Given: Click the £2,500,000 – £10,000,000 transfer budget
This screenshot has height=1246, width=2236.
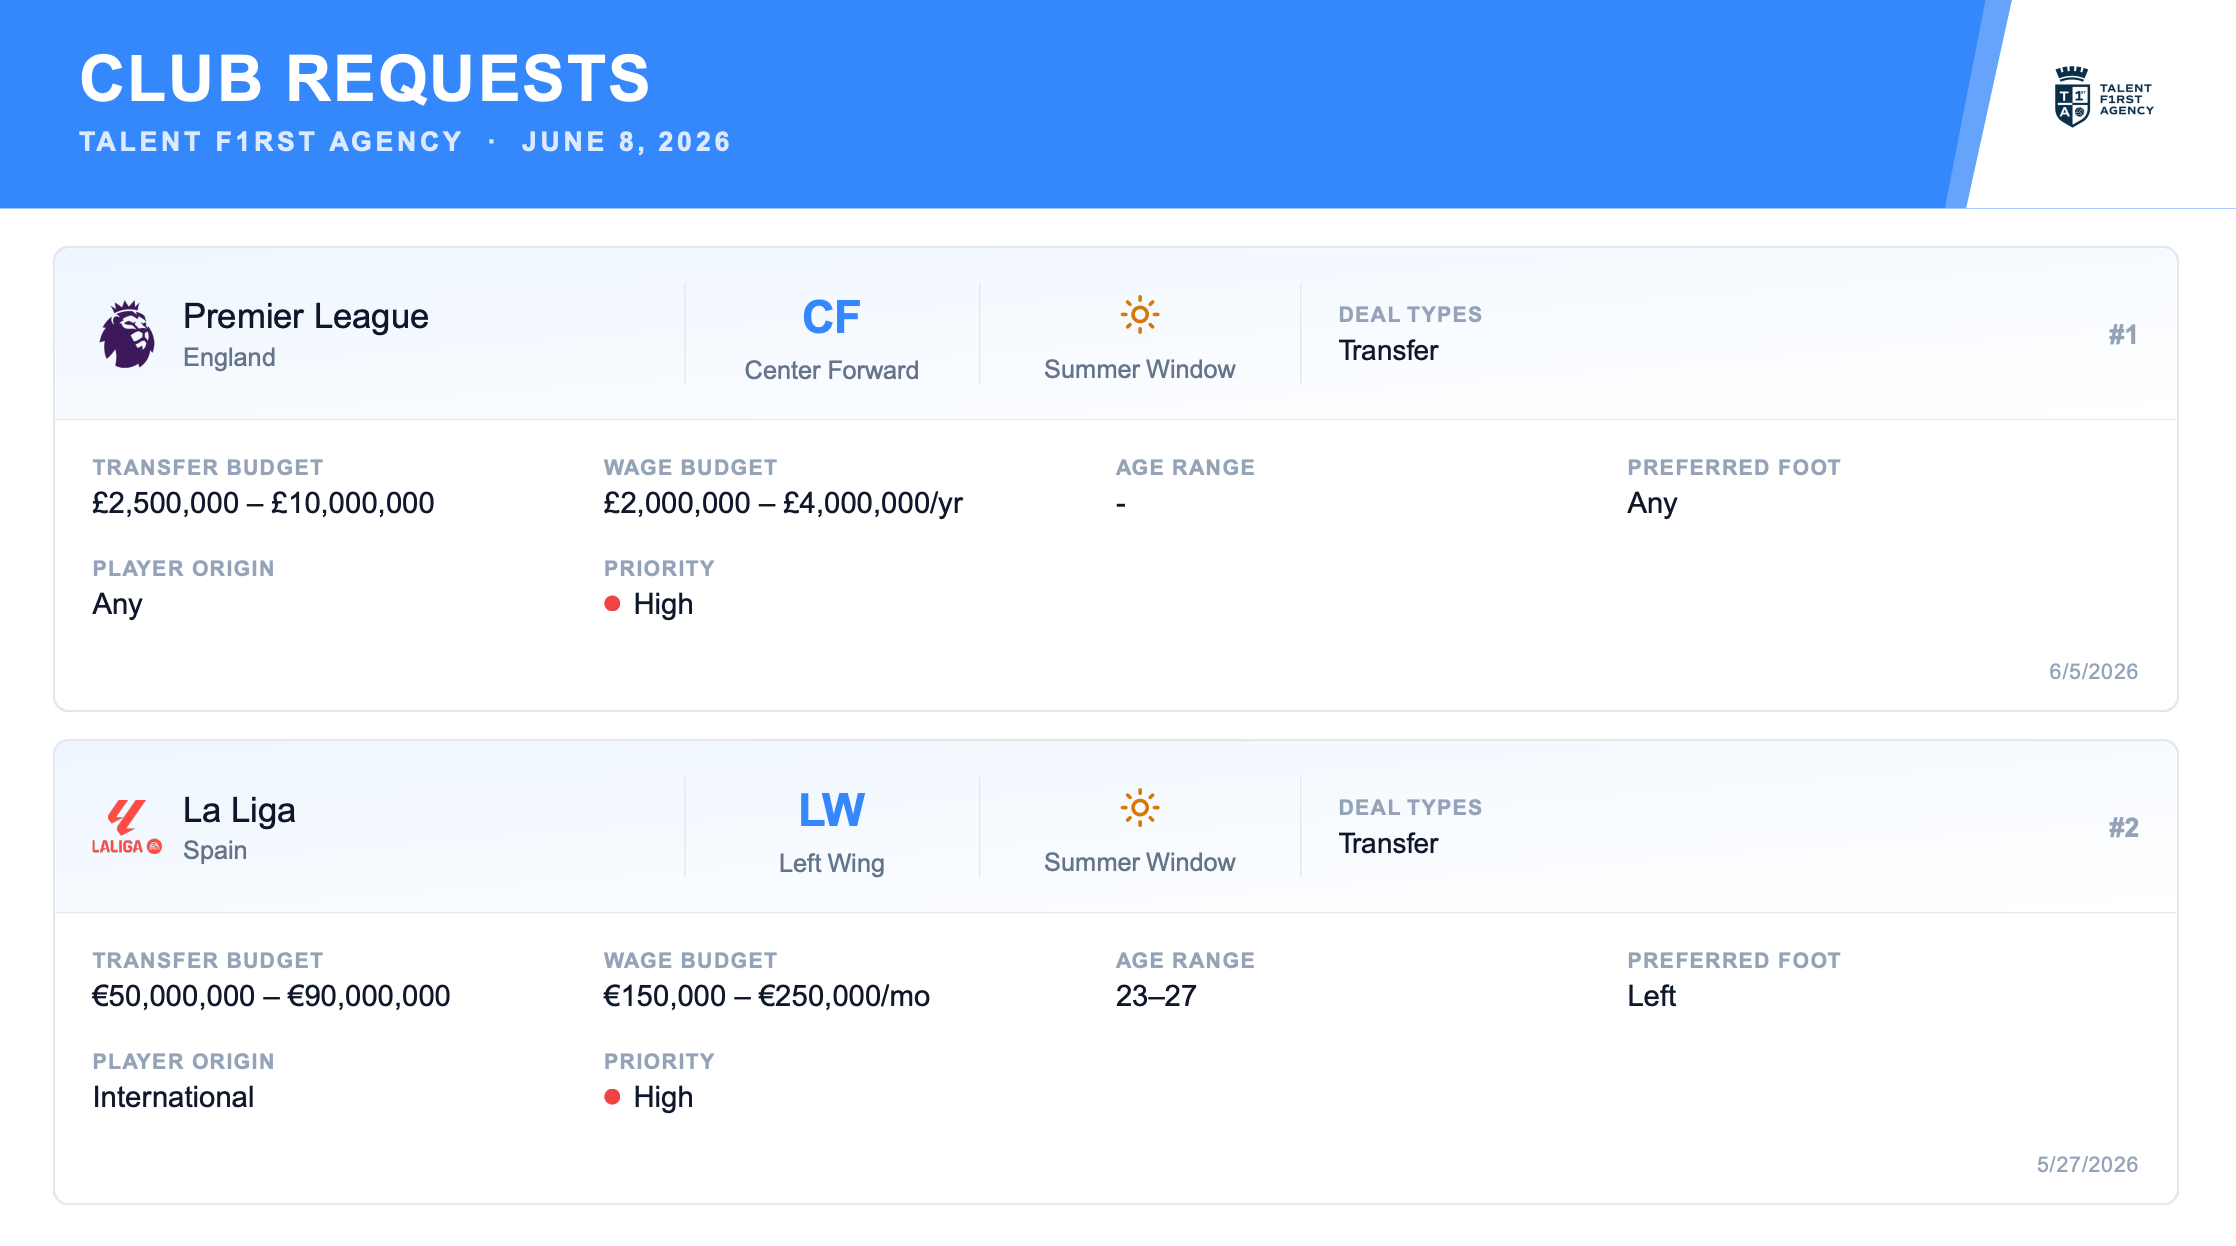Looking at the screenshot, I should (x=263, y=503).
